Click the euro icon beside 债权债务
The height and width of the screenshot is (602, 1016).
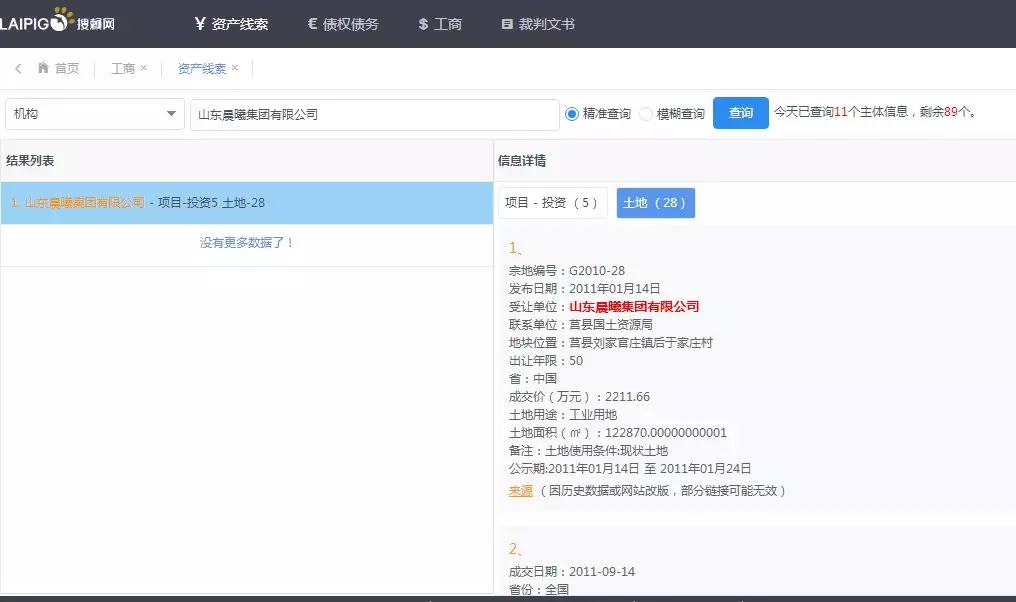312,24
